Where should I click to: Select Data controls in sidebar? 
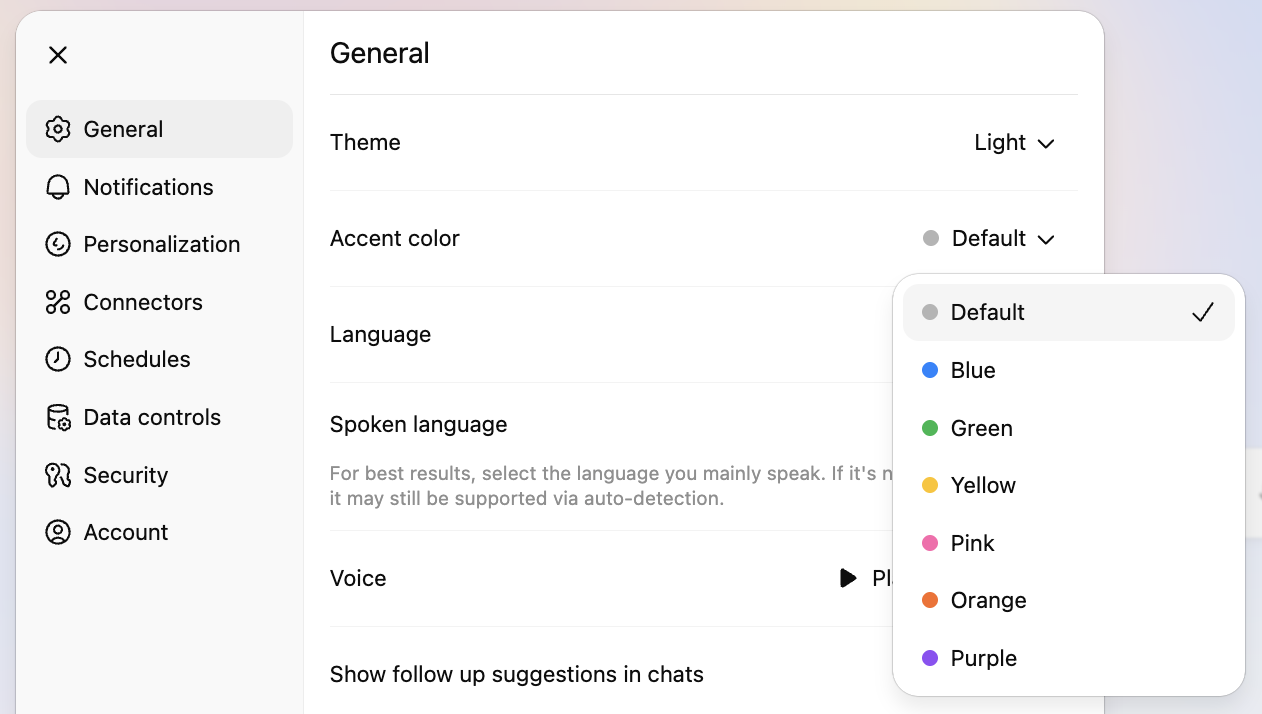pos(159,417)
